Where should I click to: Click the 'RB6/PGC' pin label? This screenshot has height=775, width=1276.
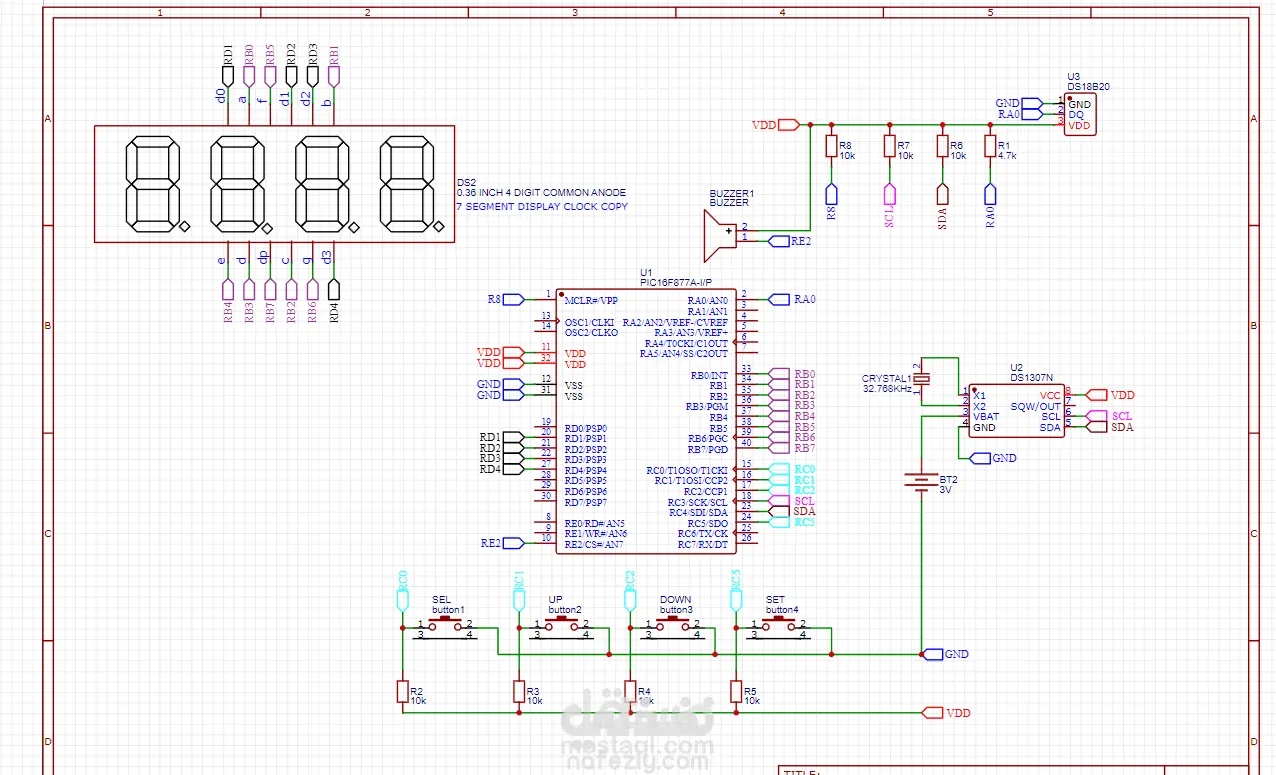707,438
